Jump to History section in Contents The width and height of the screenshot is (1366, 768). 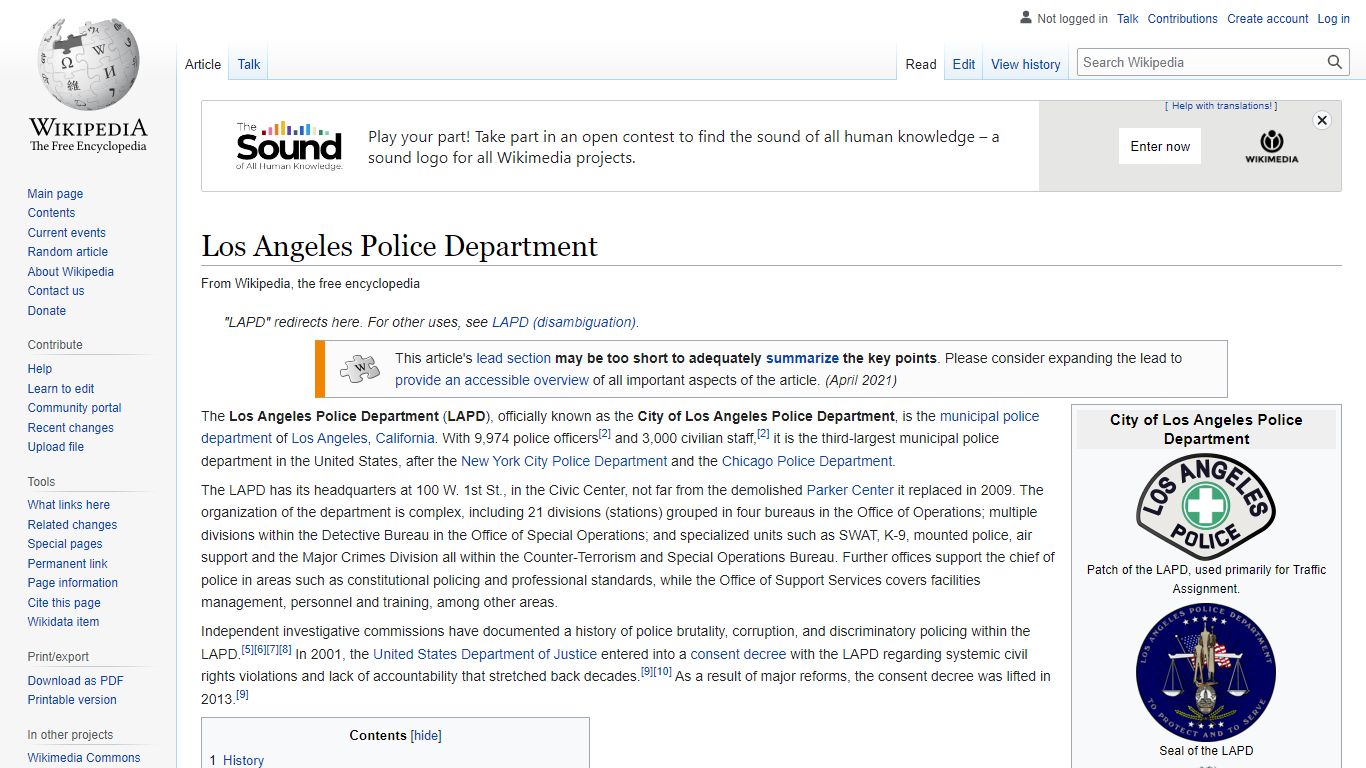(x=243, y=760)
